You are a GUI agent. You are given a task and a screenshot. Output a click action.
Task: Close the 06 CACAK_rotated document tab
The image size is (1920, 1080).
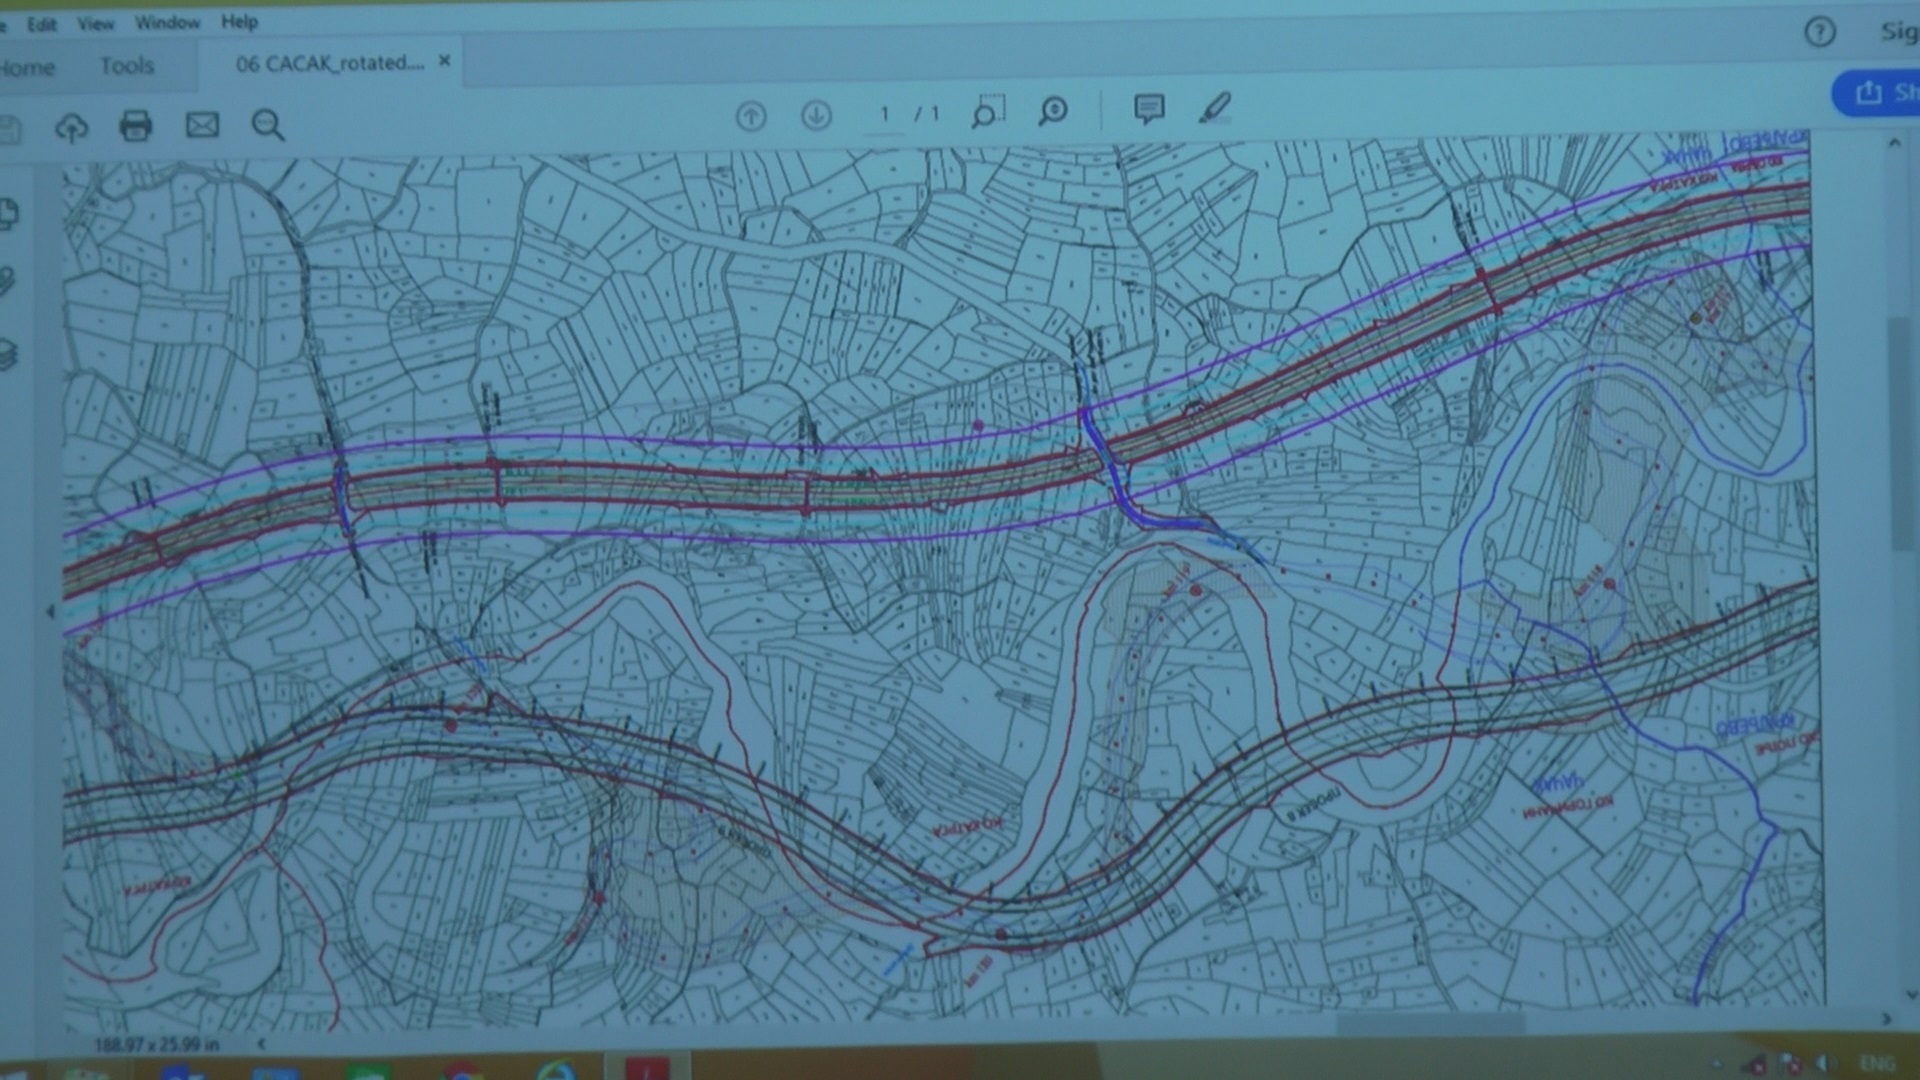[445, 61]
